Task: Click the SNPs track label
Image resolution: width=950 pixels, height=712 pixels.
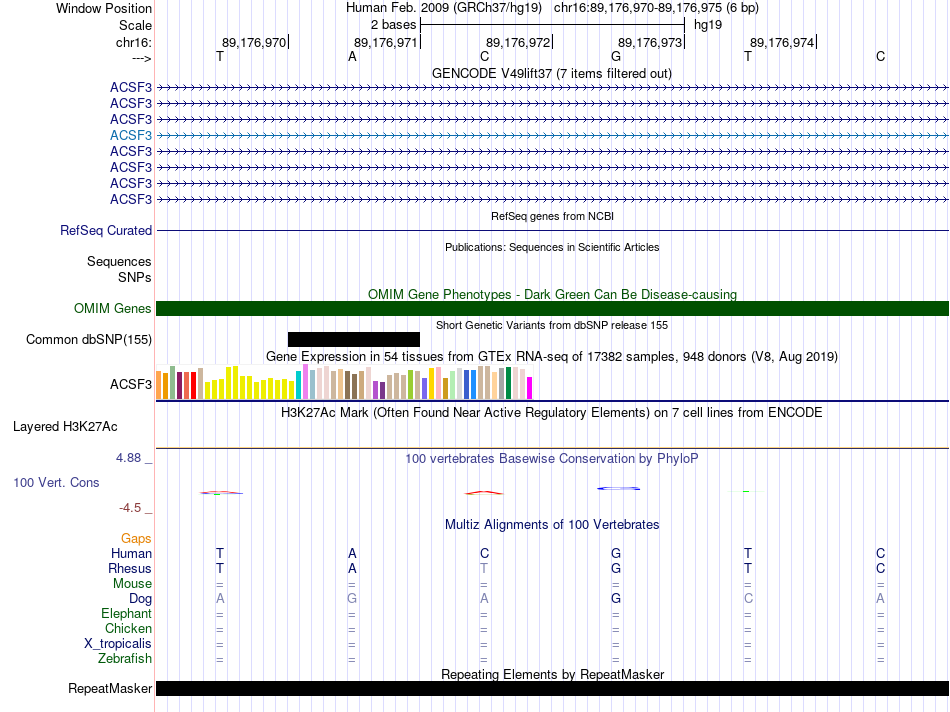Action: (x=135, y=277)
